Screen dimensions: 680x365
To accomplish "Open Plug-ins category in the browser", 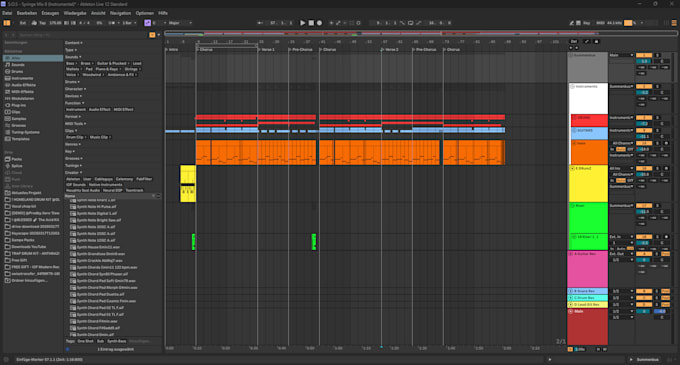I will pyautogui.click(x=19, y=105).
